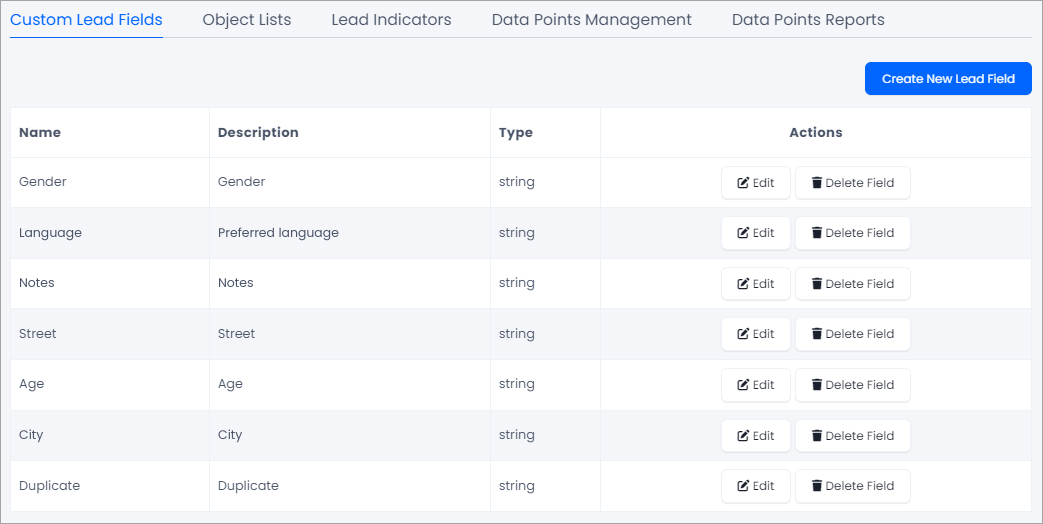
Task: Switch to the Object Lists tab
Action: [247, 20]
